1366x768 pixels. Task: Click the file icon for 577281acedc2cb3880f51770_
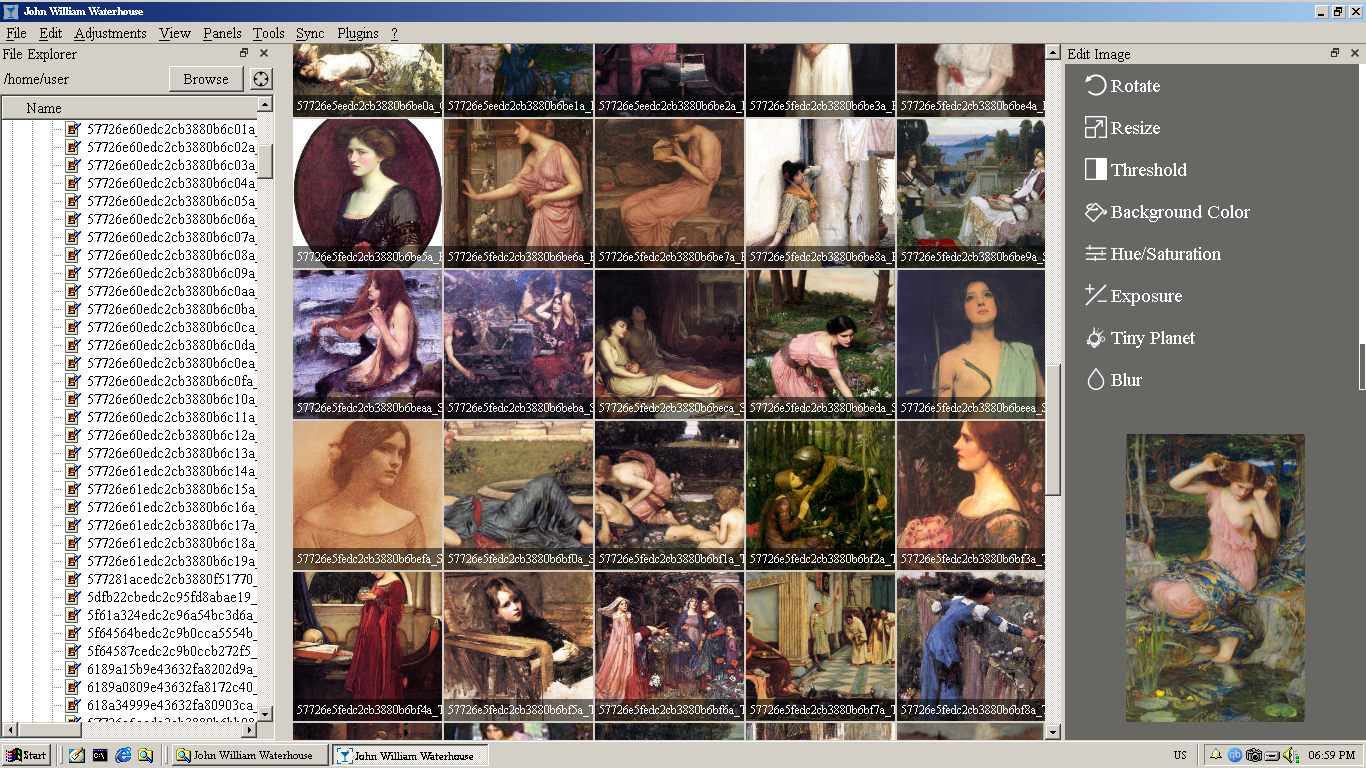click(x=73, y=579)
